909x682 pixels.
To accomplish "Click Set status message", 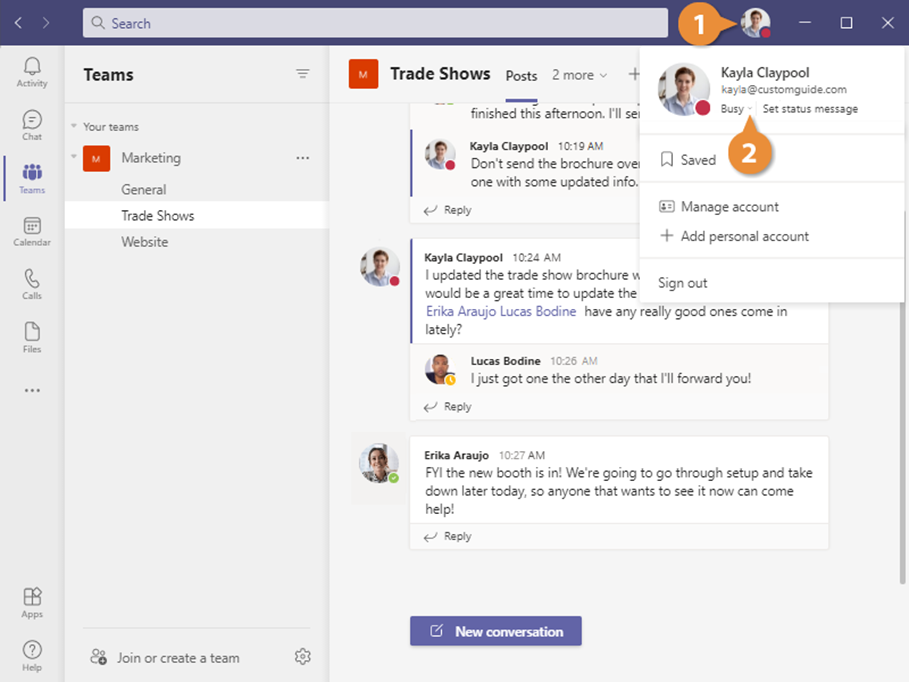I will [x=810, y=108].
